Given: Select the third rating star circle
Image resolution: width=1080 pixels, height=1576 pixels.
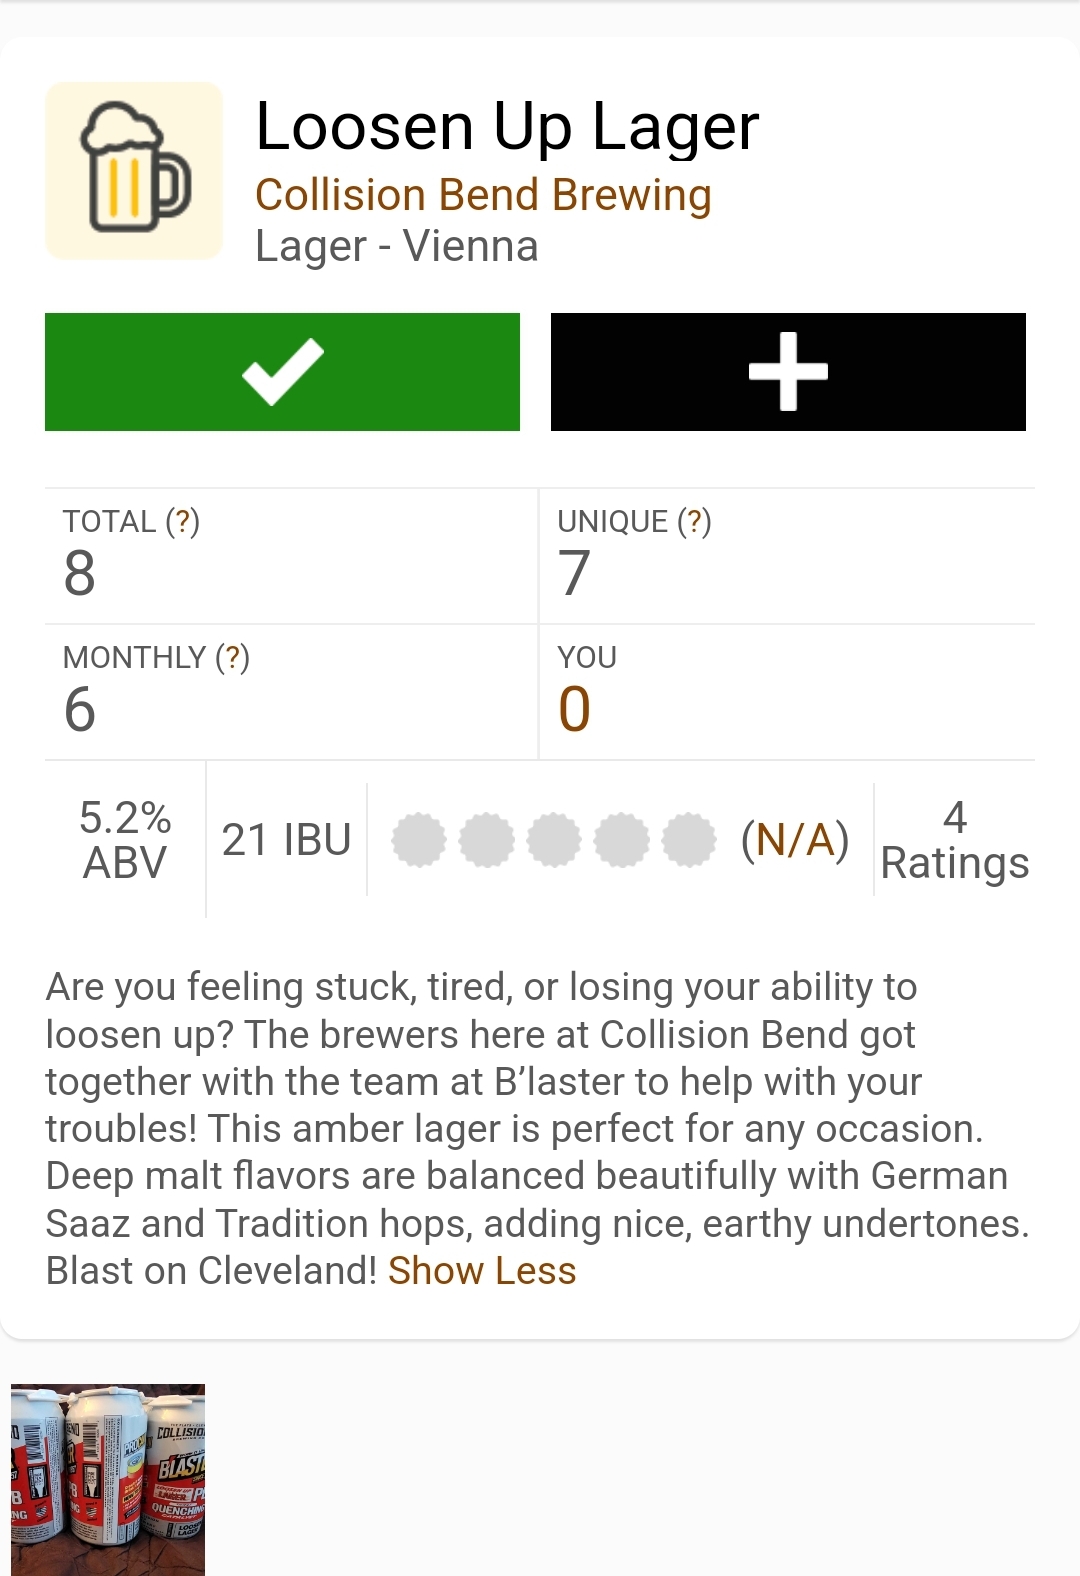Looking at the screenshot, I should click(554, 840).
